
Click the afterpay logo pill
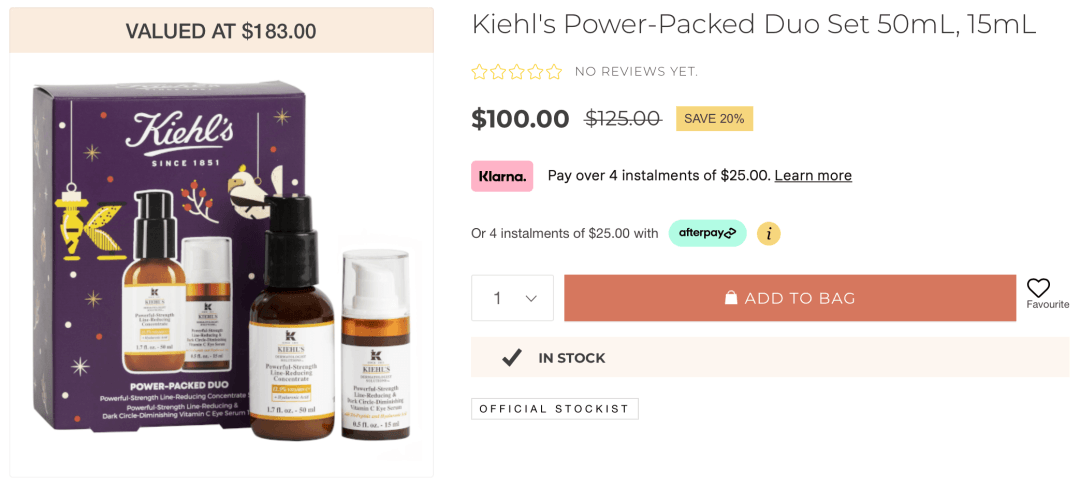point(707,233)
